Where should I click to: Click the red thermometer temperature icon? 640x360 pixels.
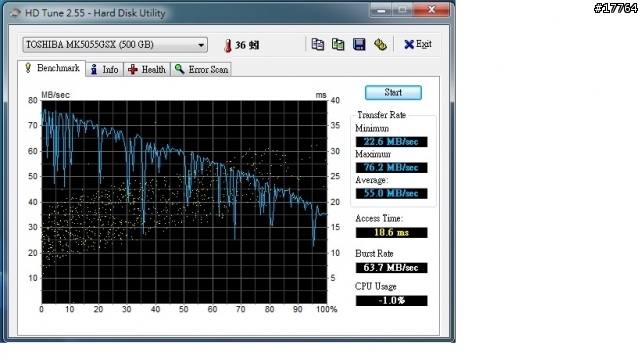[228, 45]
